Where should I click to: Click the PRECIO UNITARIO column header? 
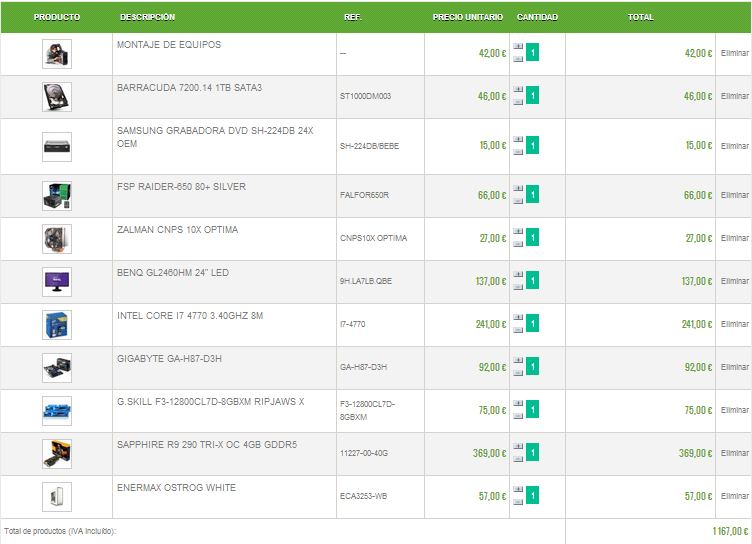468,17
